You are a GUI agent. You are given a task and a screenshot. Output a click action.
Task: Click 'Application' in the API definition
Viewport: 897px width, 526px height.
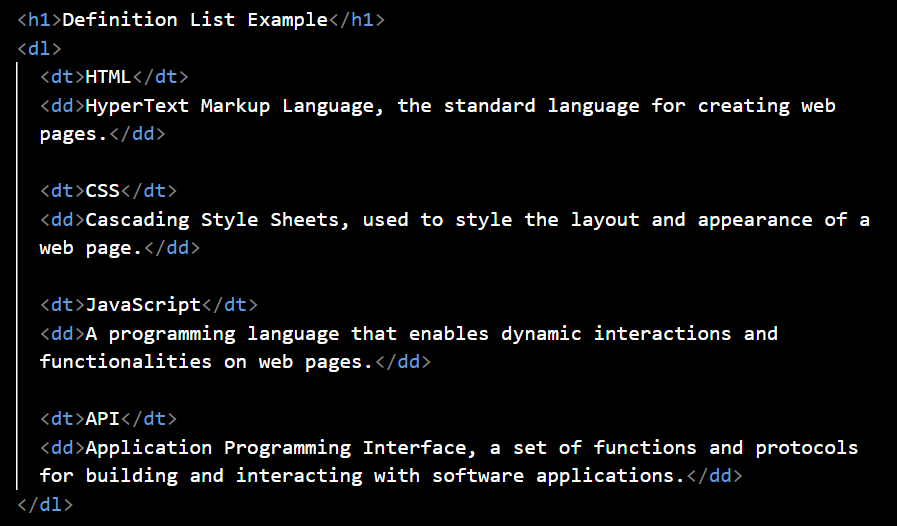tap(149, 448)
